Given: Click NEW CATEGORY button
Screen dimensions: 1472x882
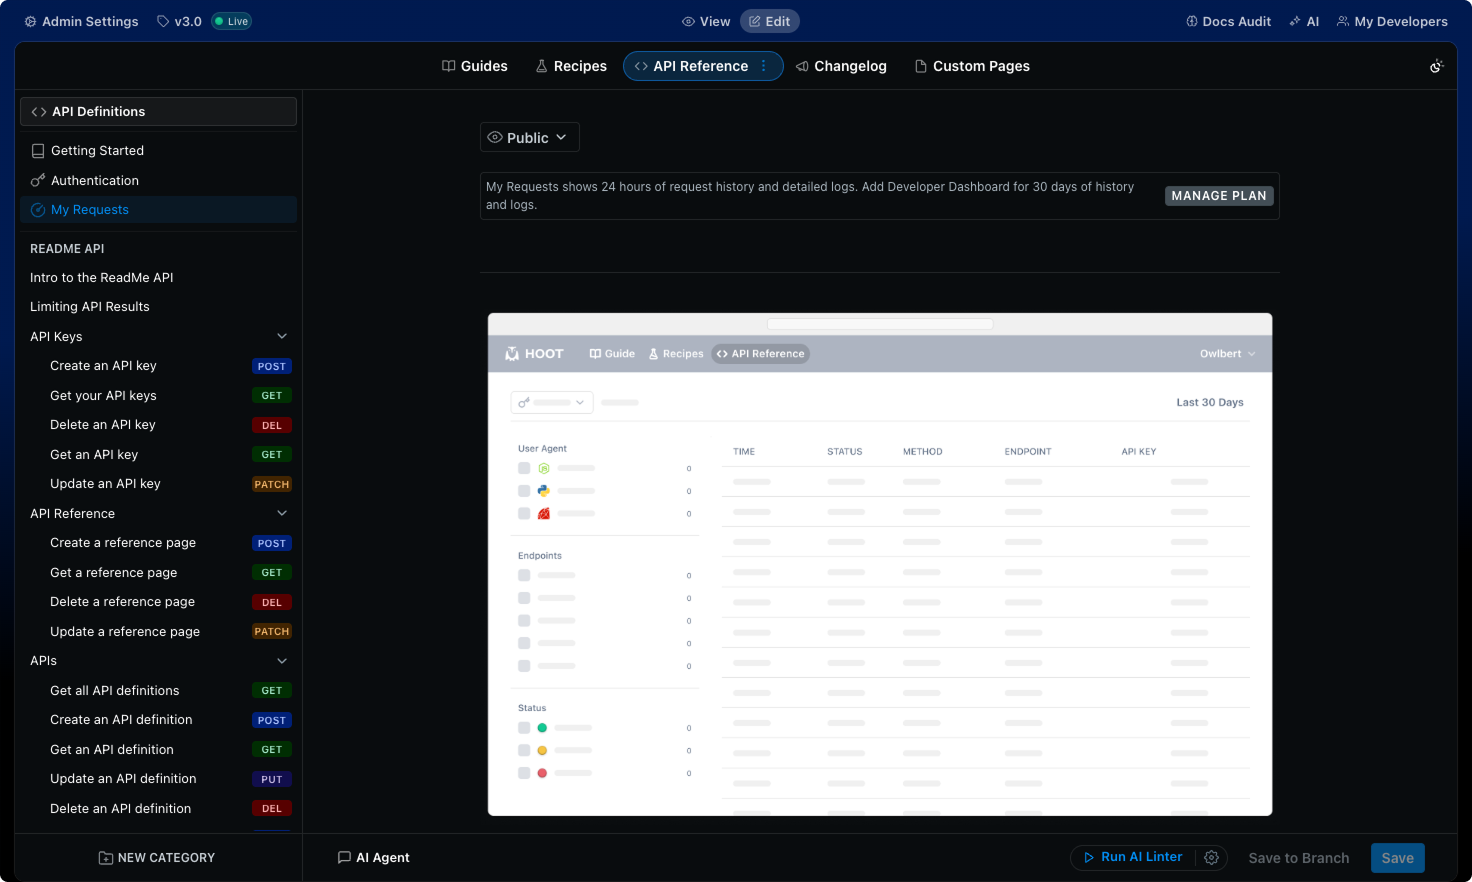Looking at the screenshot, I should point(157,858).
